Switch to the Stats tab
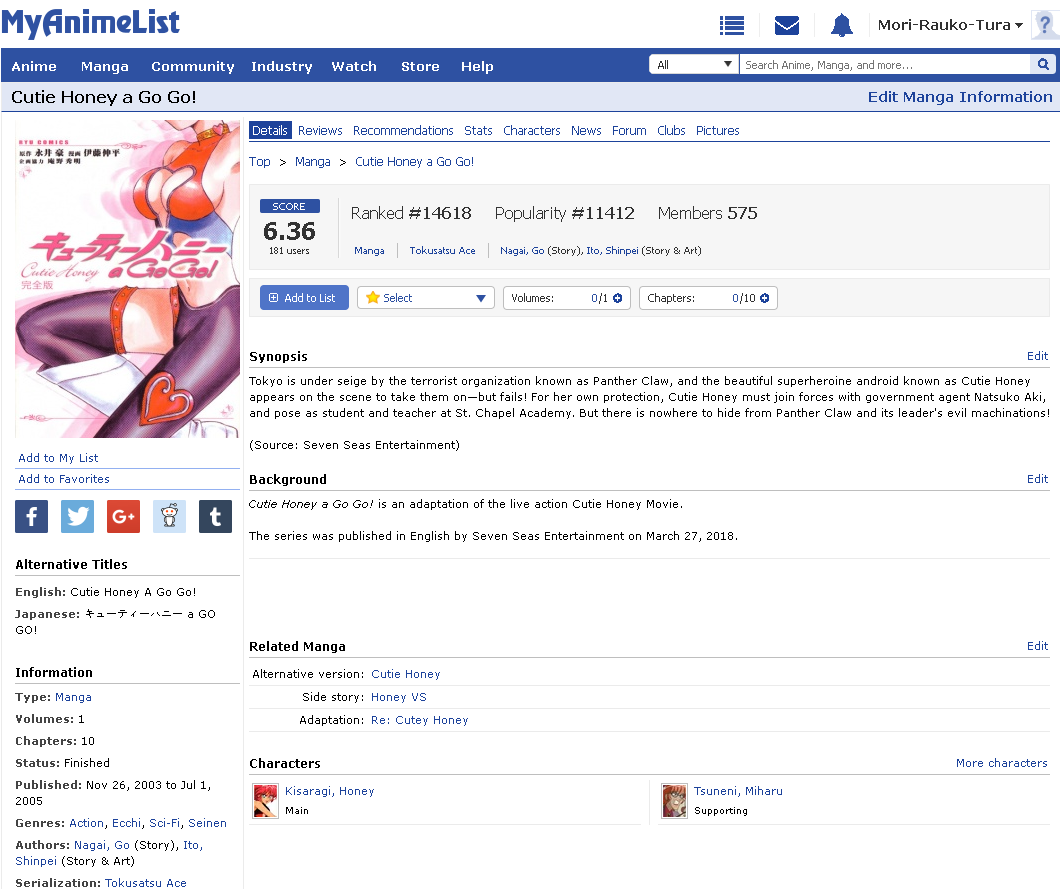The height and width of the screenshot is (889, 1060). tap(478, 130)
